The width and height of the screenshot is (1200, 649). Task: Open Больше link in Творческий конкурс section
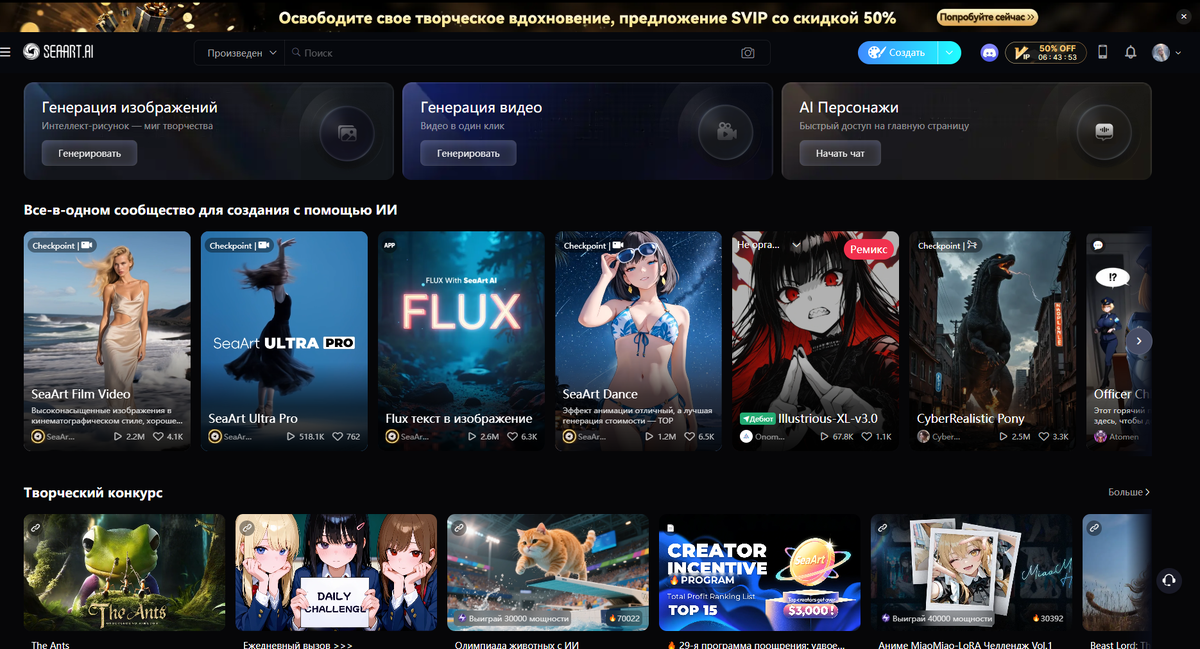point(1131,492)
